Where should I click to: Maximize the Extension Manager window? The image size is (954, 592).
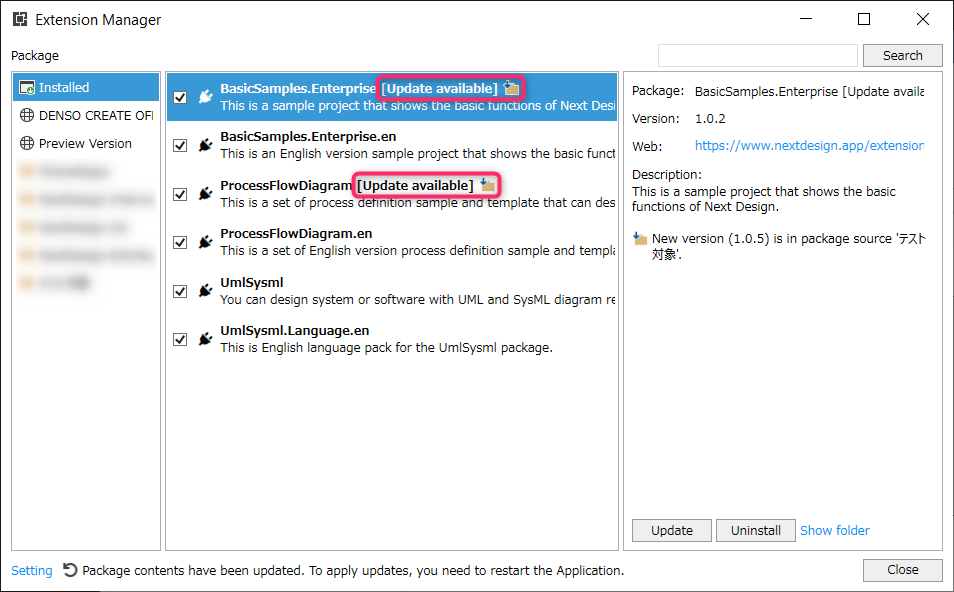(863, 19)
